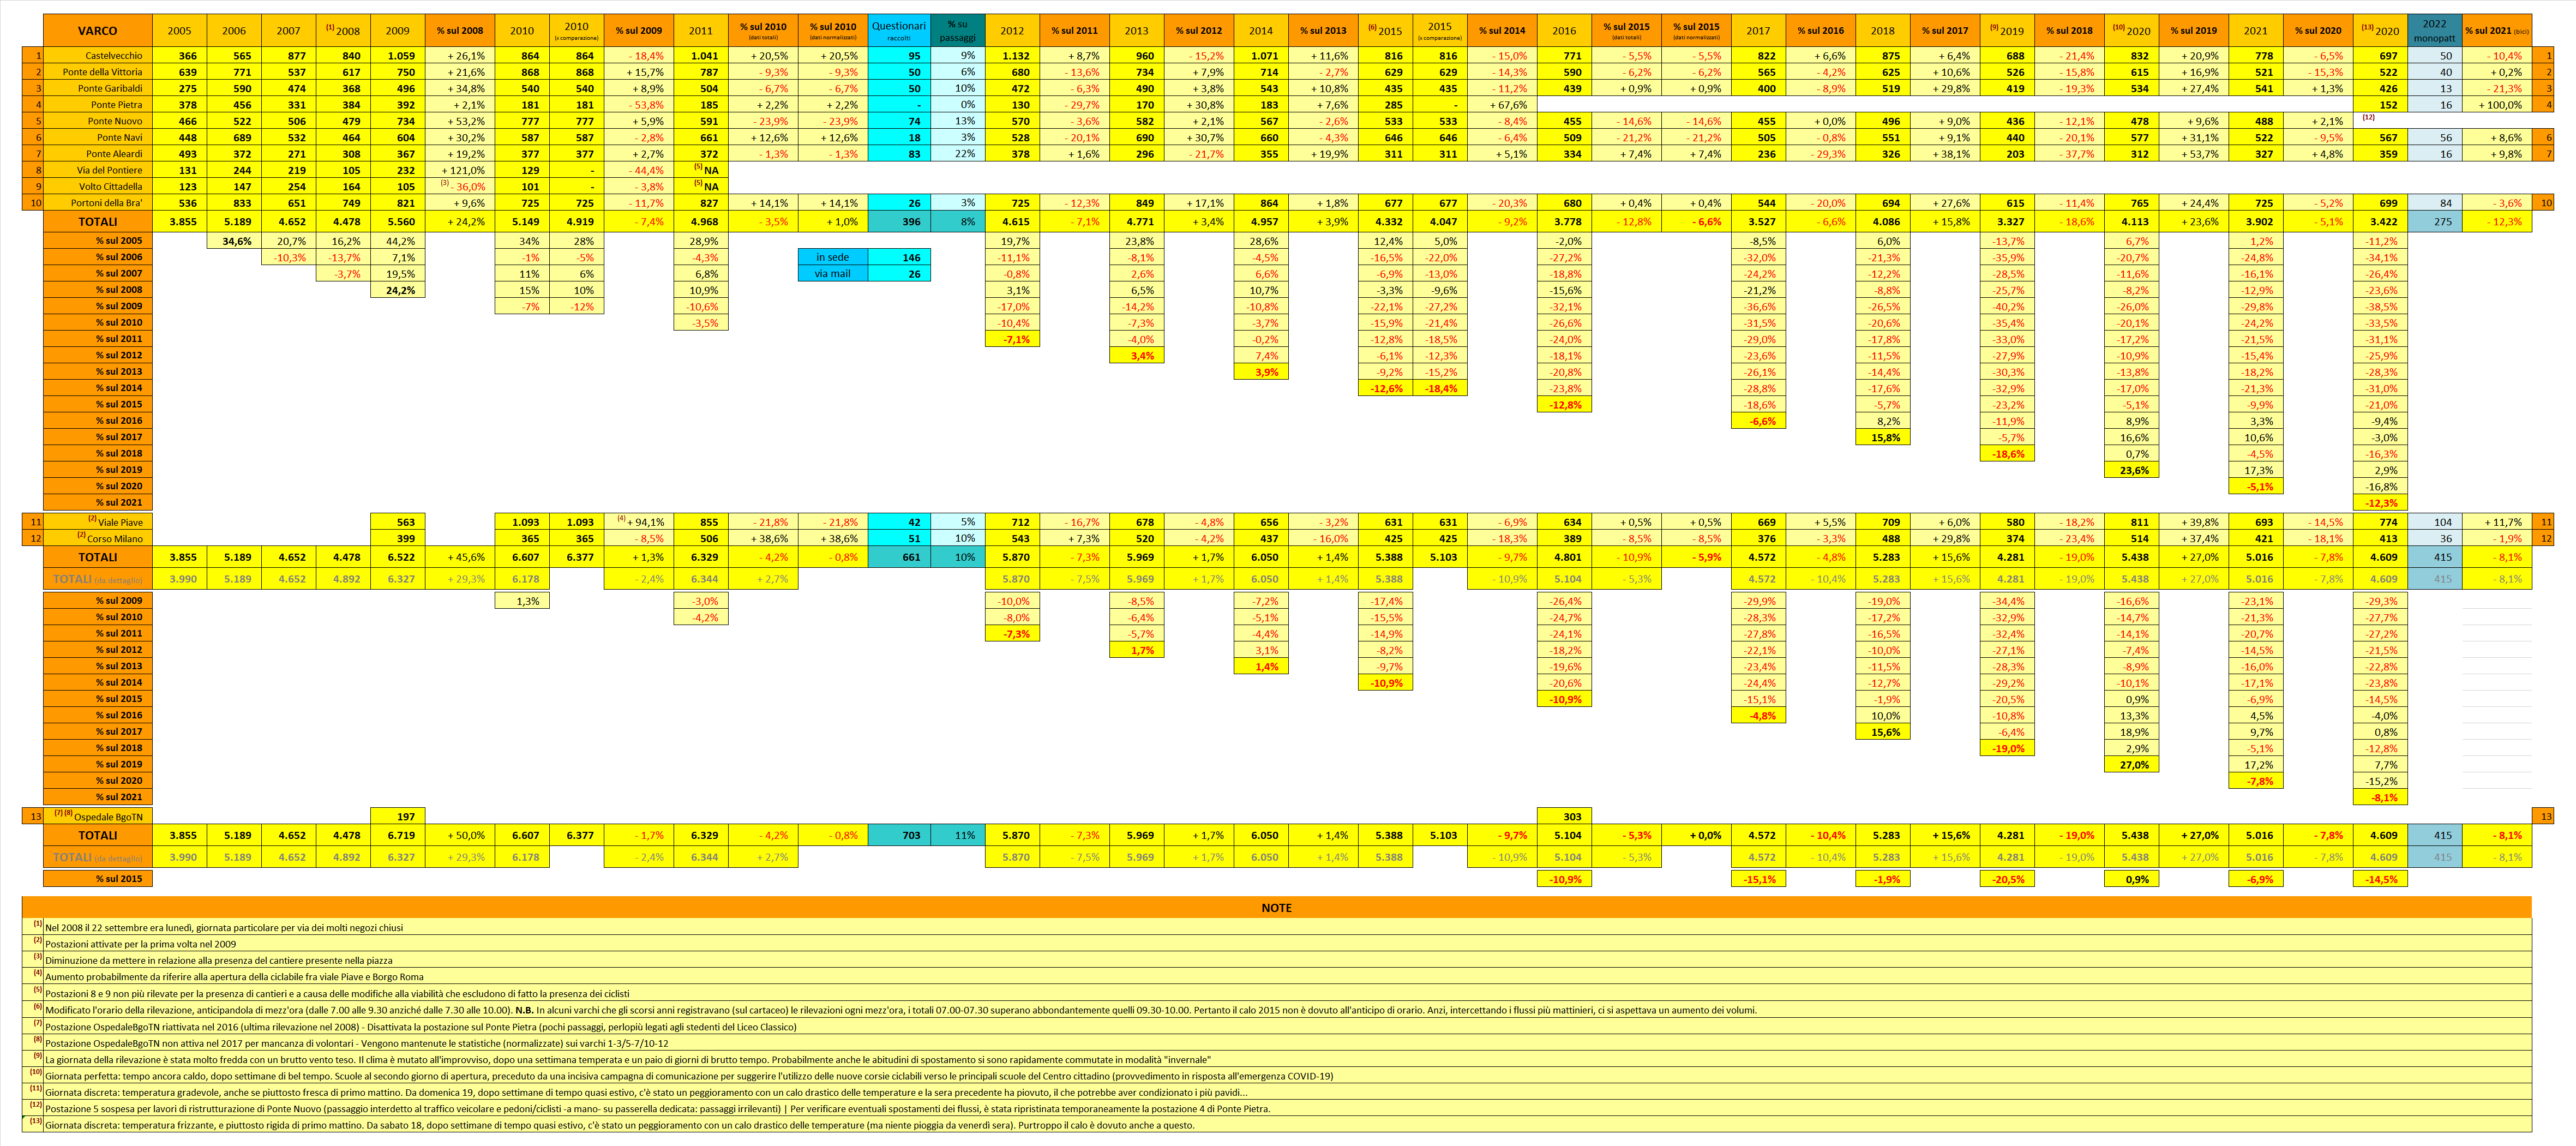Click the 2005 column header
The width and height of the screenshot is (2576, 1146).
(x=180, y=30)
